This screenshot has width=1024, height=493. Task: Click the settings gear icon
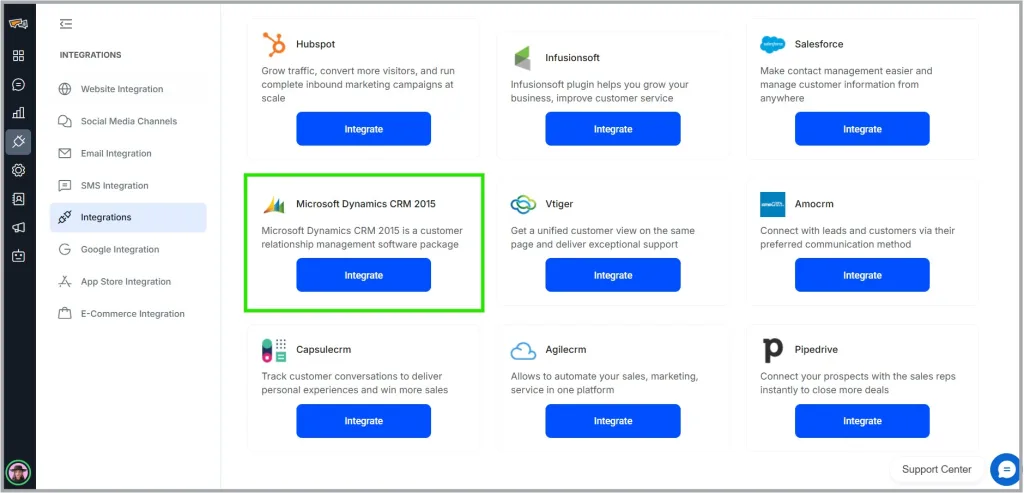pyautogui.click(x=18, y=170)
